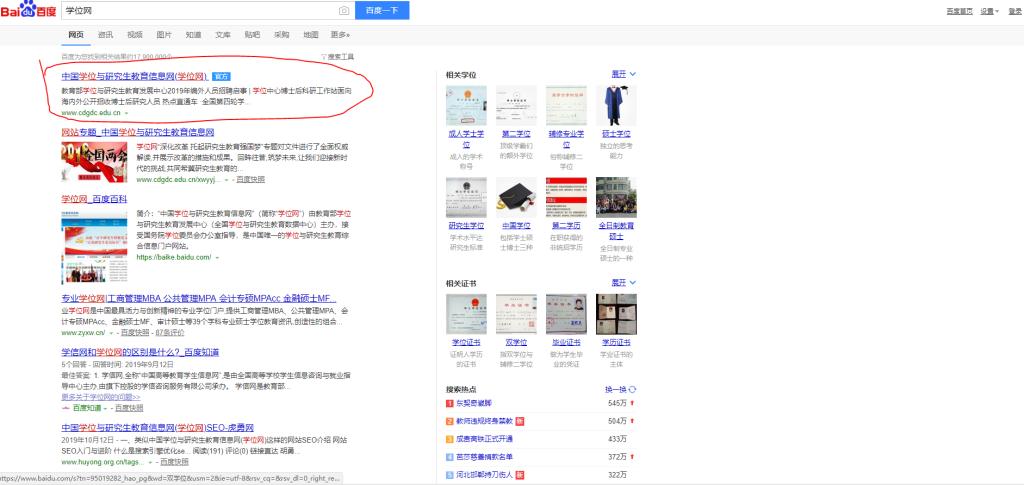
Task: Open the 搜索工具 filter tools
Action: click(337, 56)
